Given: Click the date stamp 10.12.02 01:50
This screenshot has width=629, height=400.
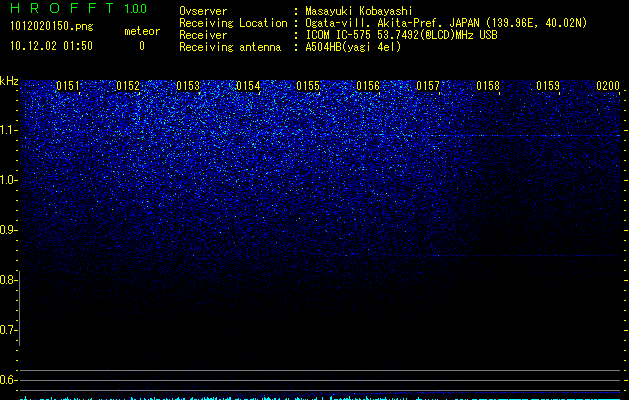Looking at the screenshot, I should click(x=51, y=46).
